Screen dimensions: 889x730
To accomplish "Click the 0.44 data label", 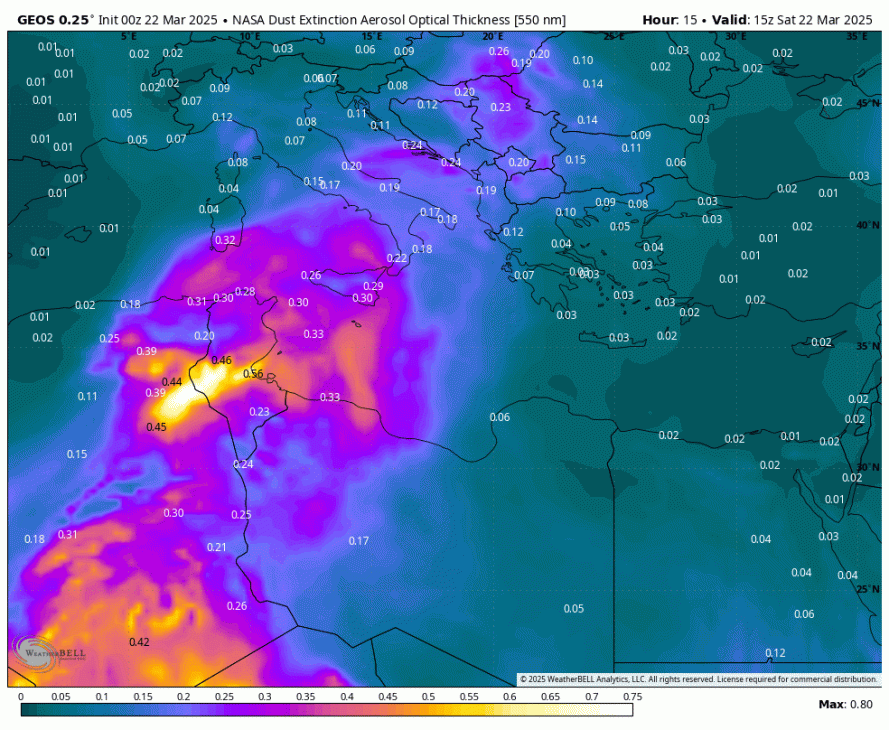I will pyautogui.click(x=171, y=382).
